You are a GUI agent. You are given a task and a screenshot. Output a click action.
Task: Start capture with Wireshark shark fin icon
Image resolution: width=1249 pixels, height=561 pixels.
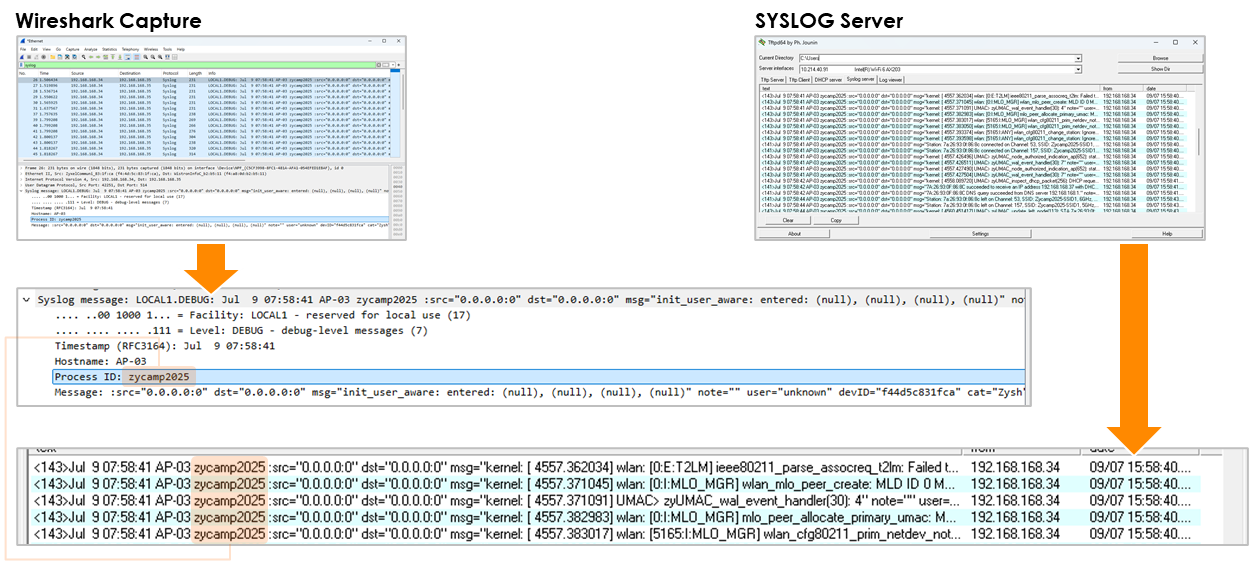(x=22, y=57)
